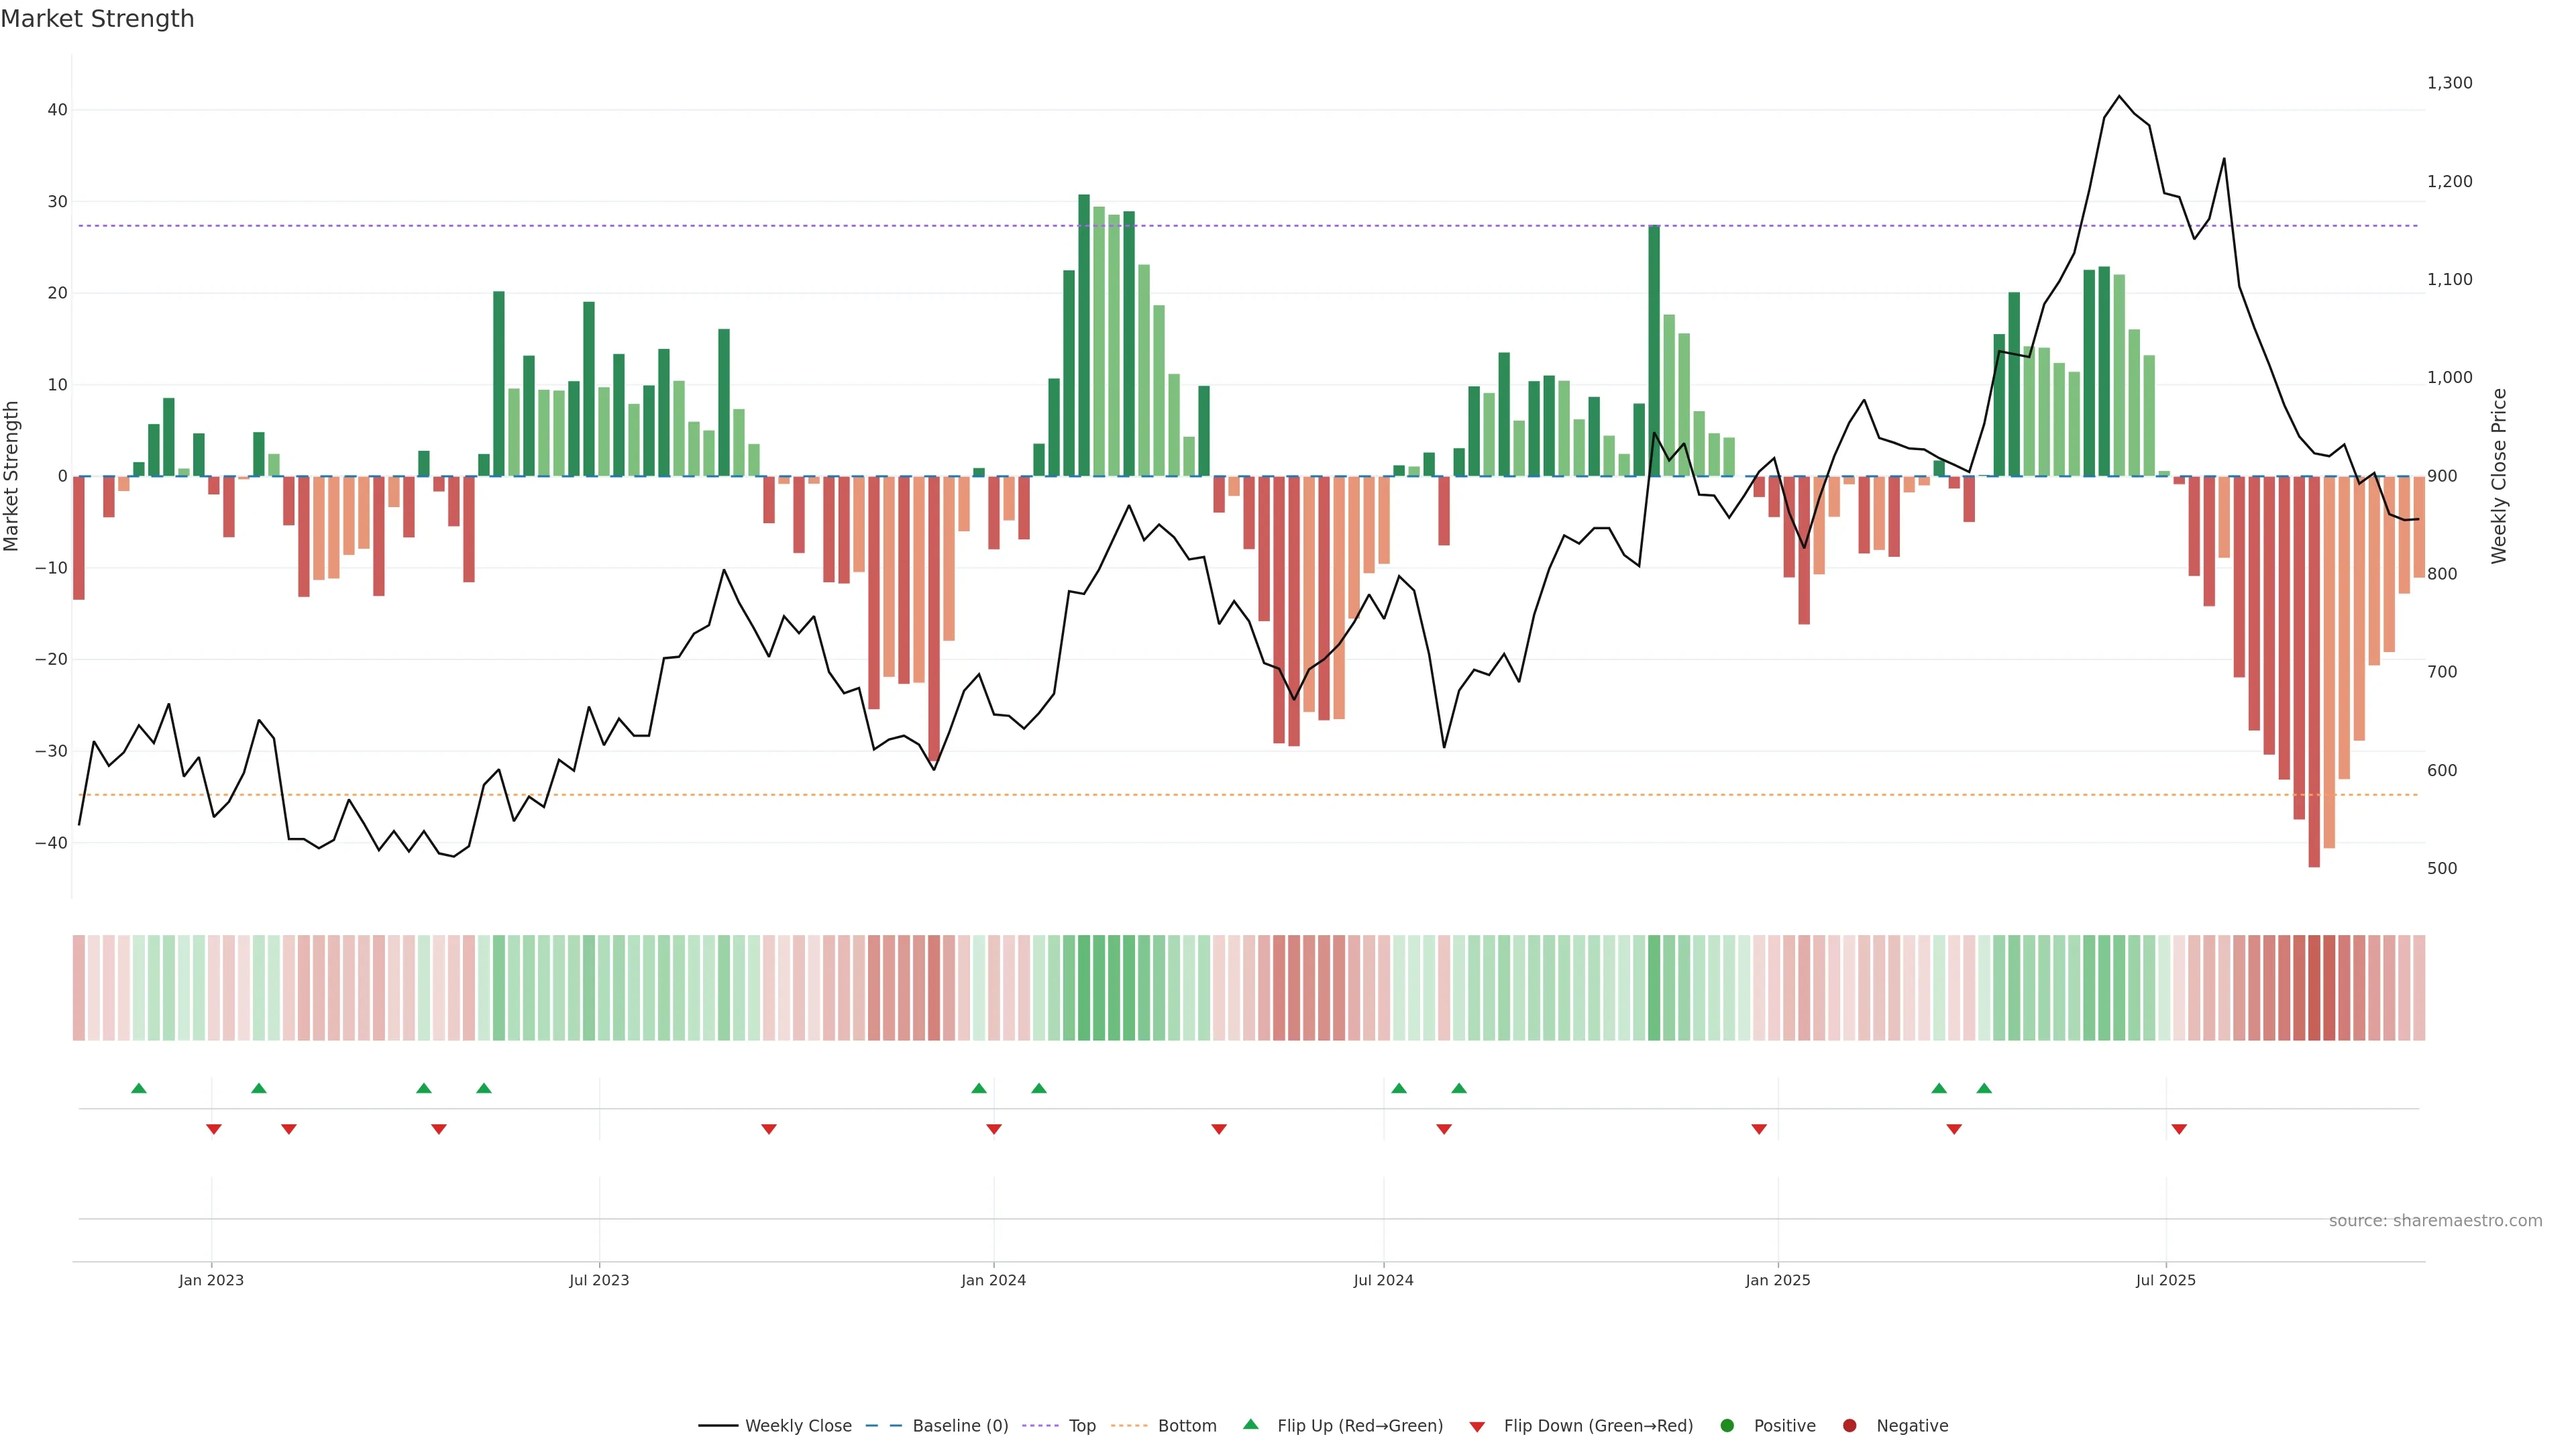Click the Weekly Close Price axis title
This screenshot has height=1449, width=2576.
point(2499,476)
